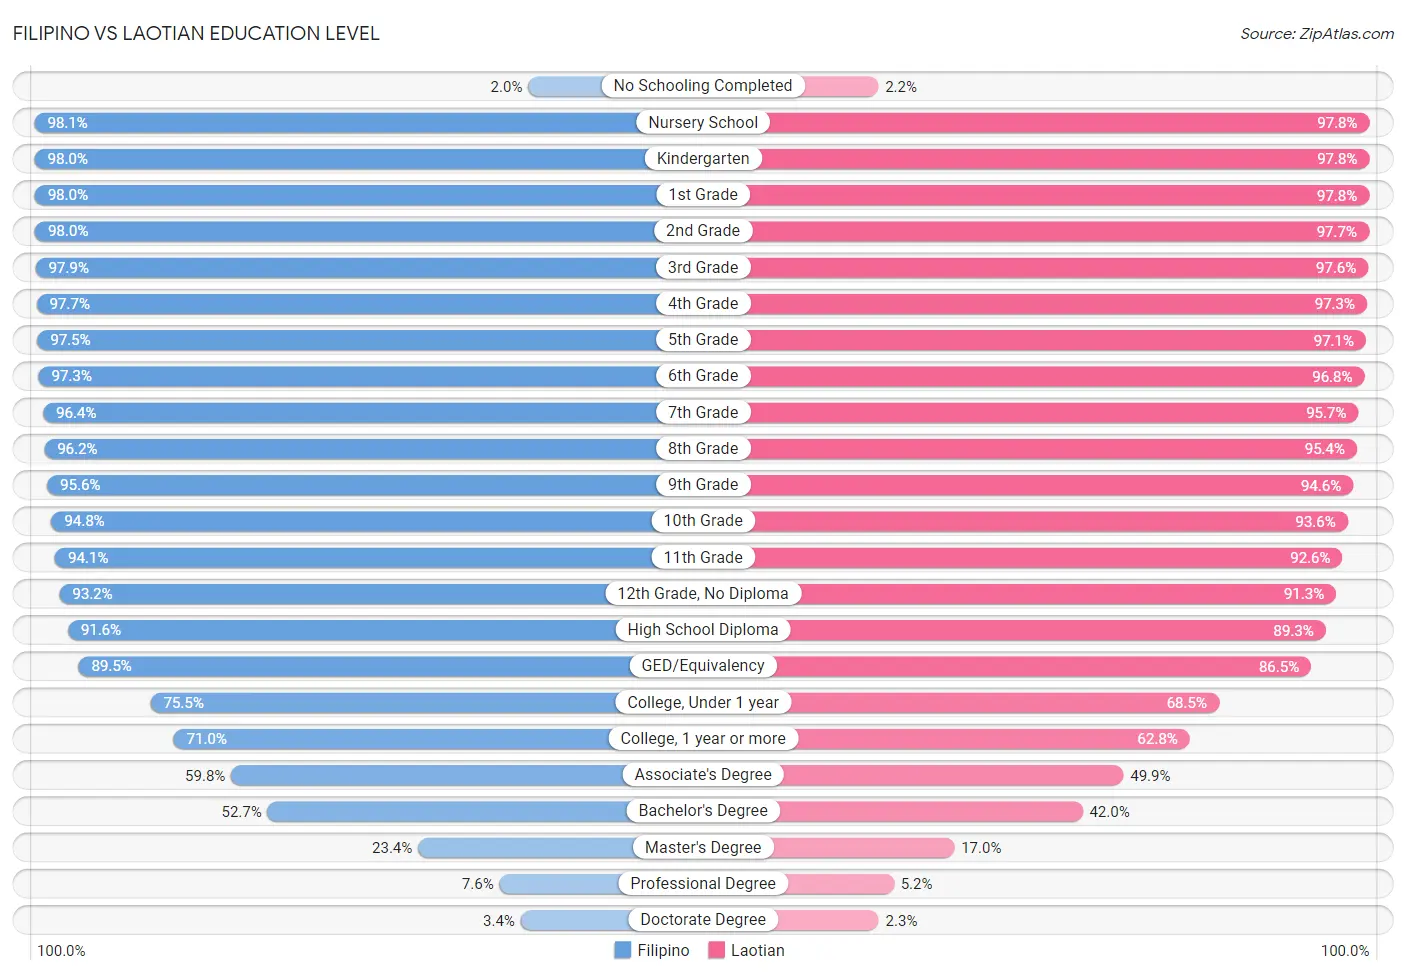The width and height of the screenshot is (1406, 975).
Task: Select the Nursery School category label
Action: tap(703, 122)
